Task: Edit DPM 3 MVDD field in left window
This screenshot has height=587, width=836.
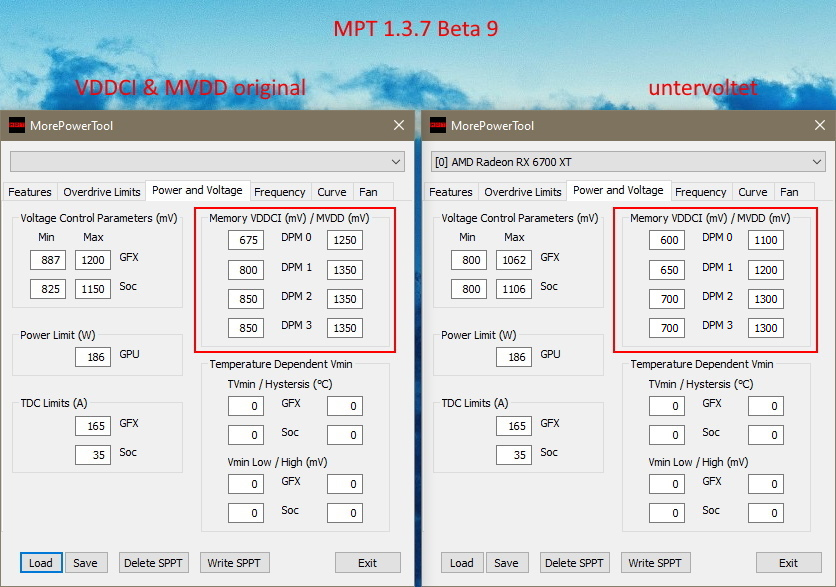Action: [345, 328]
